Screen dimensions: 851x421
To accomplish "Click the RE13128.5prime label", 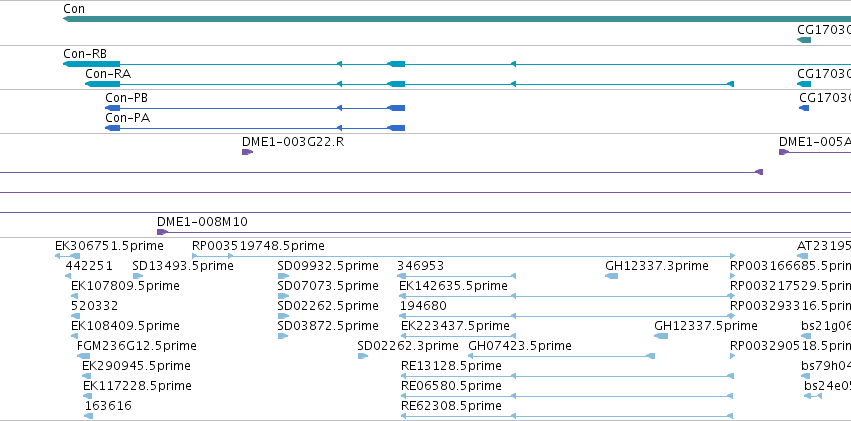I will [452, 366].
